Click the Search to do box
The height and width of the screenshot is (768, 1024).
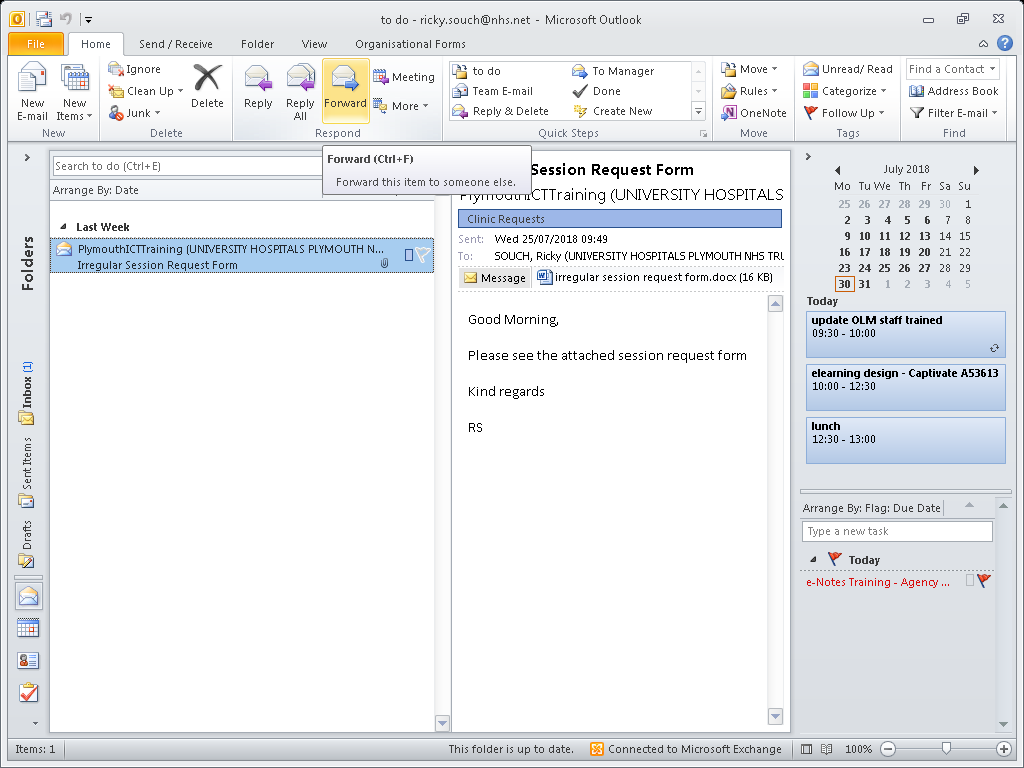tap(187, 166)
